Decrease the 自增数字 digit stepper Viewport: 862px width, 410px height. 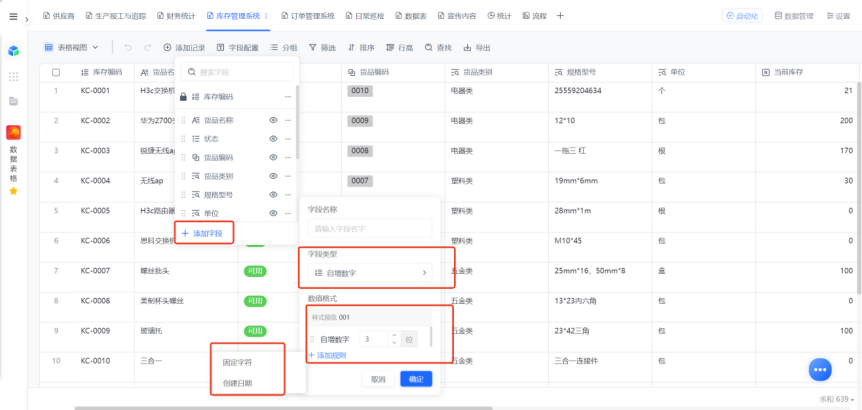click(394, 343)
